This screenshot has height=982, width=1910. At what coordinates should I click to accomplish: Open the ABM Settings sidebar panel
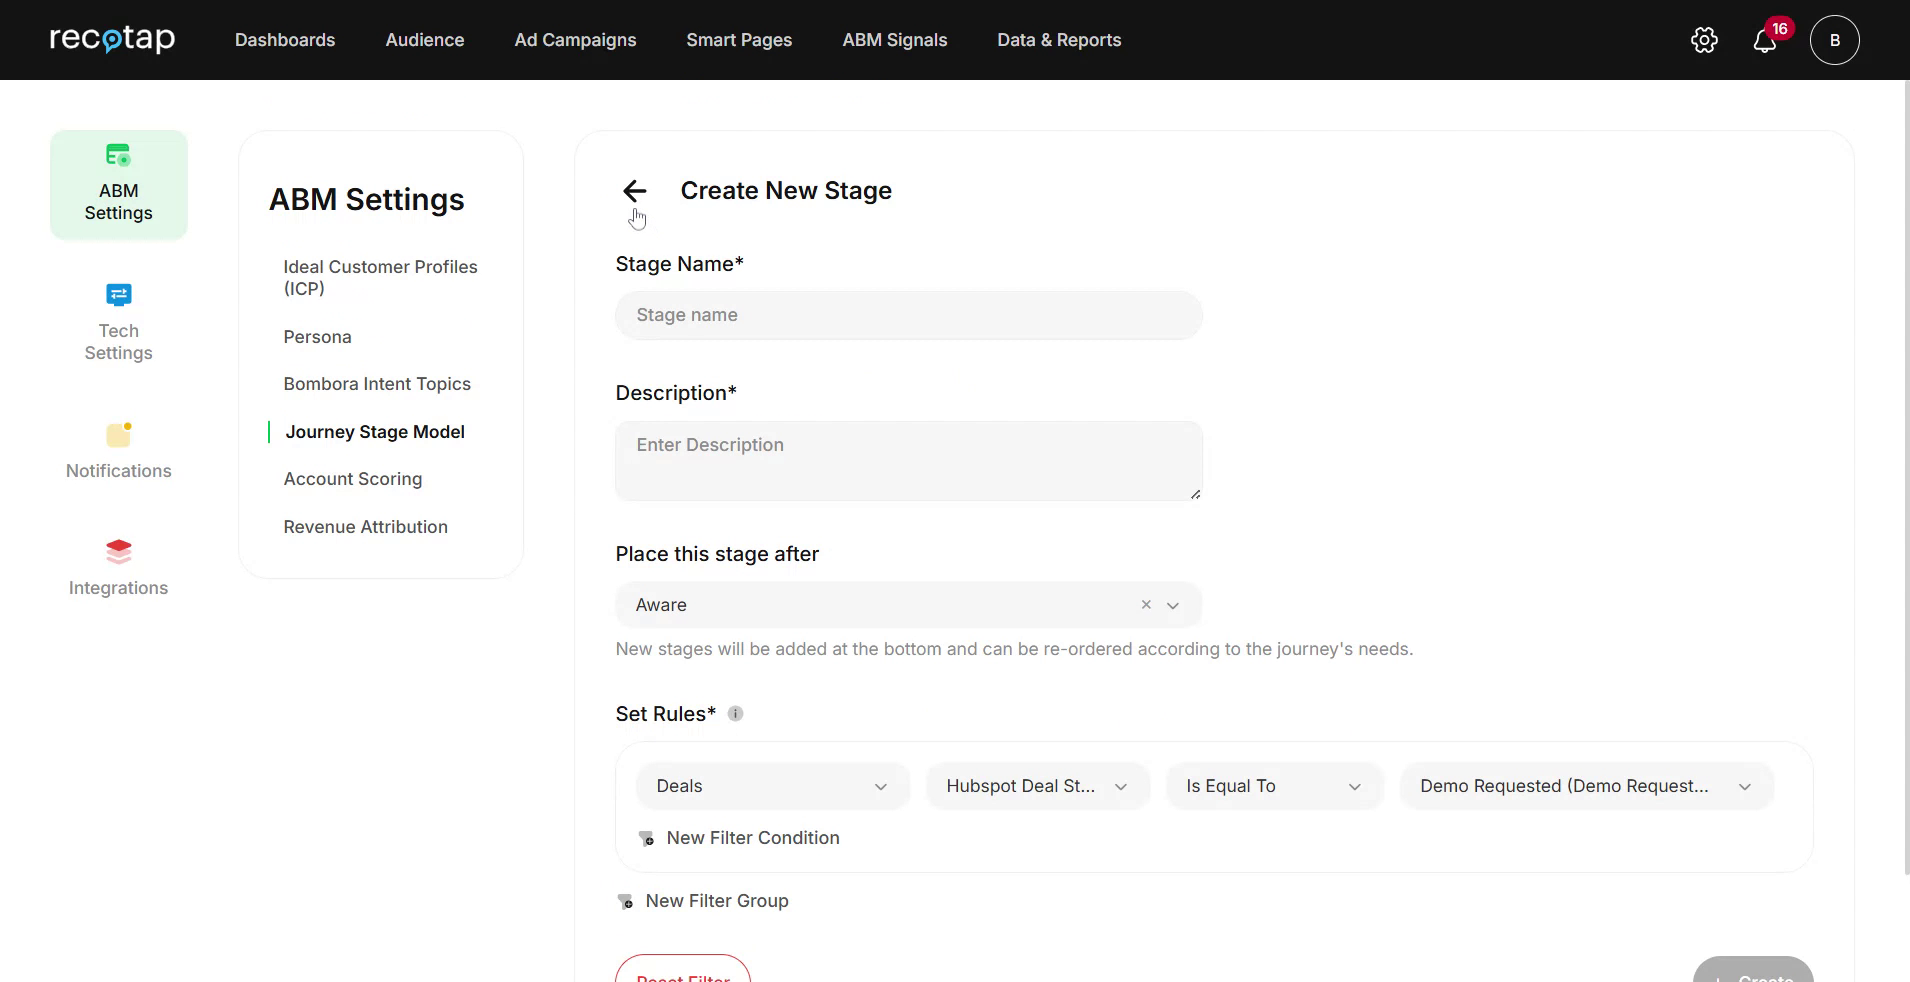[x=118, y=185]
